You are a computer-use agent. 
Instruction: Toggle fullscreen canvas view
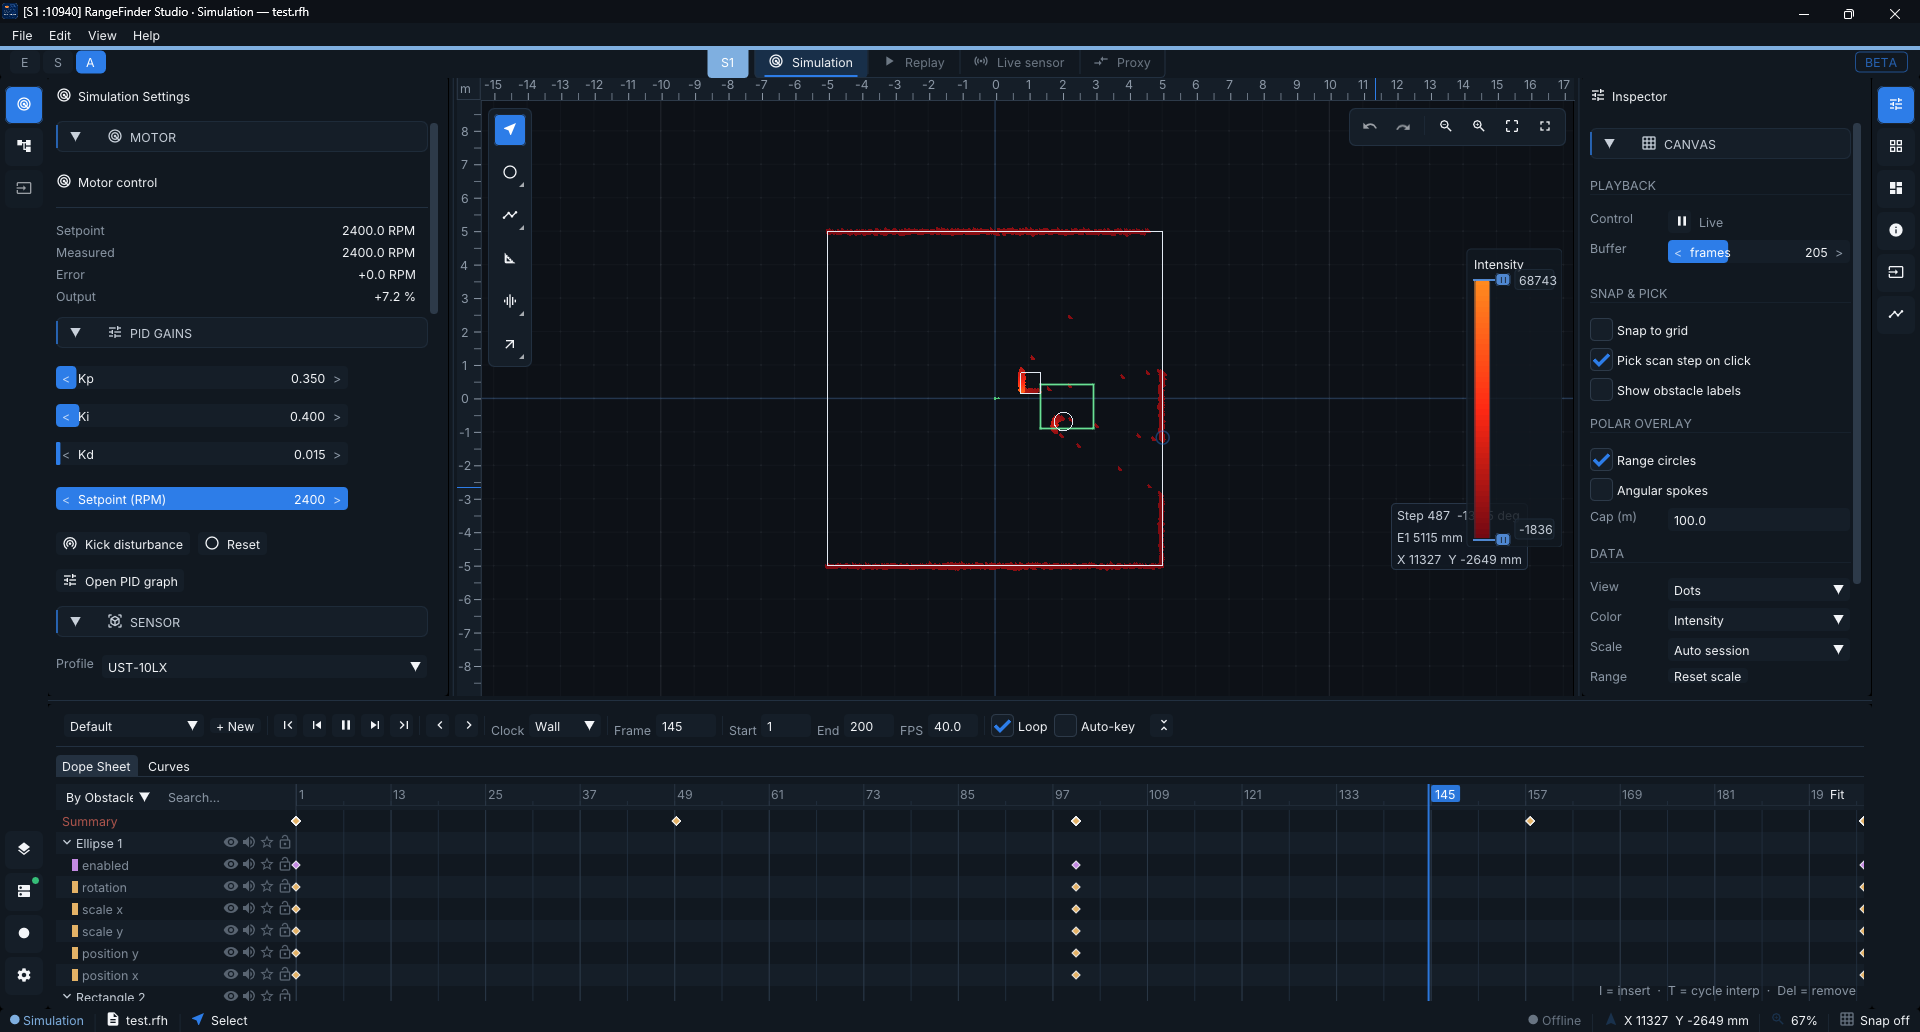1545,127
